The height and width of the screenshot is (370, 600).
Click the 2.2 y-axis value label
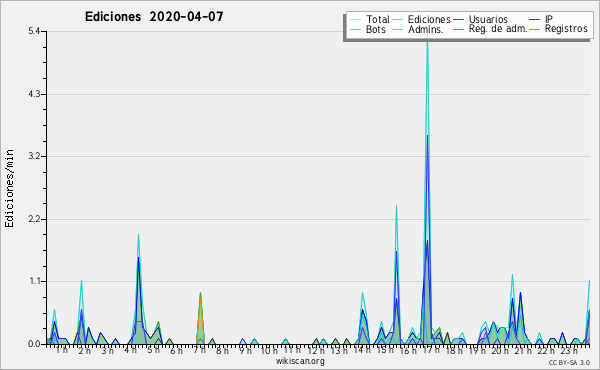tap(34, 219)
